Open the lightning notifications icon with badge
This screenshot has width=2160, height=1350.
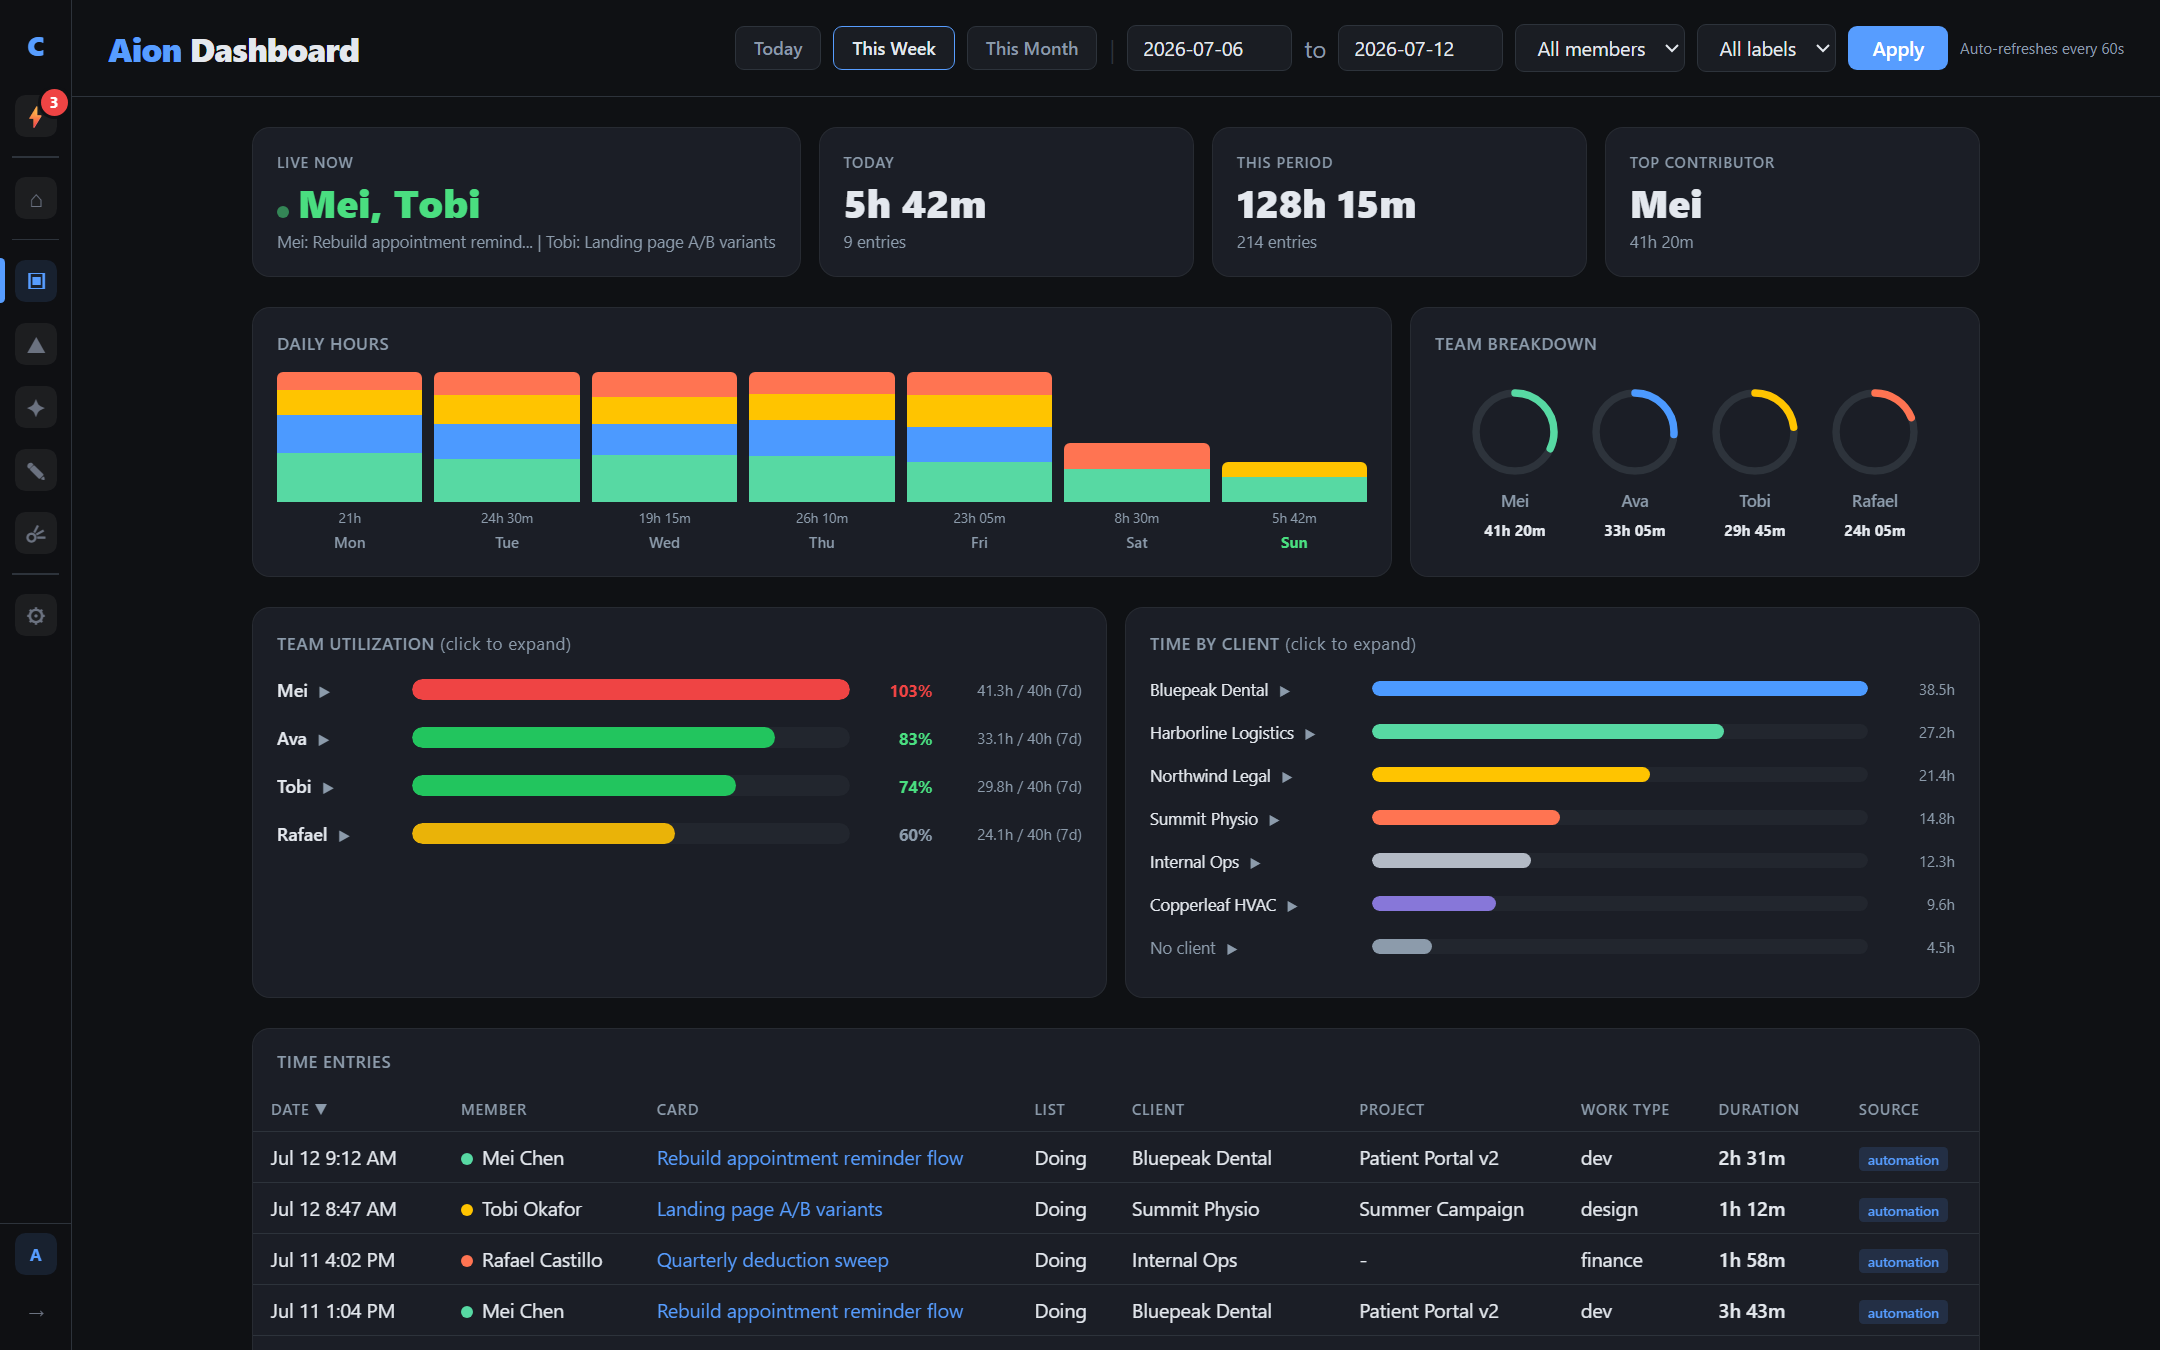[36, 116]
